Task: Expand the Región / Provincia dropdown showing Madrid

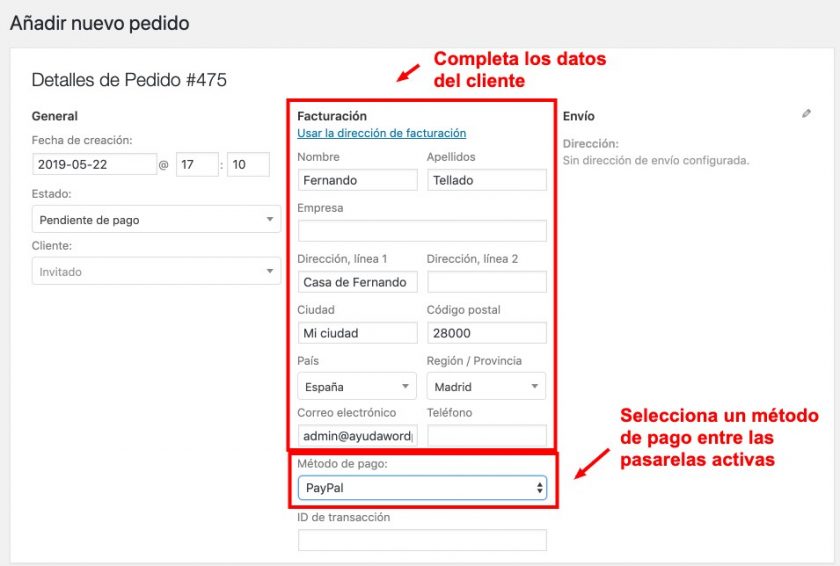Action: pos(487,386)
